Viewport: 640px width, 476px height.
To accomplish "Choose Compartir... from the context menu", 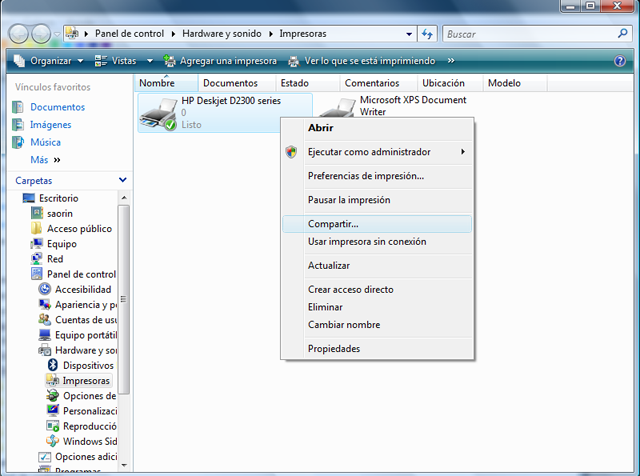I will point(333,224).
